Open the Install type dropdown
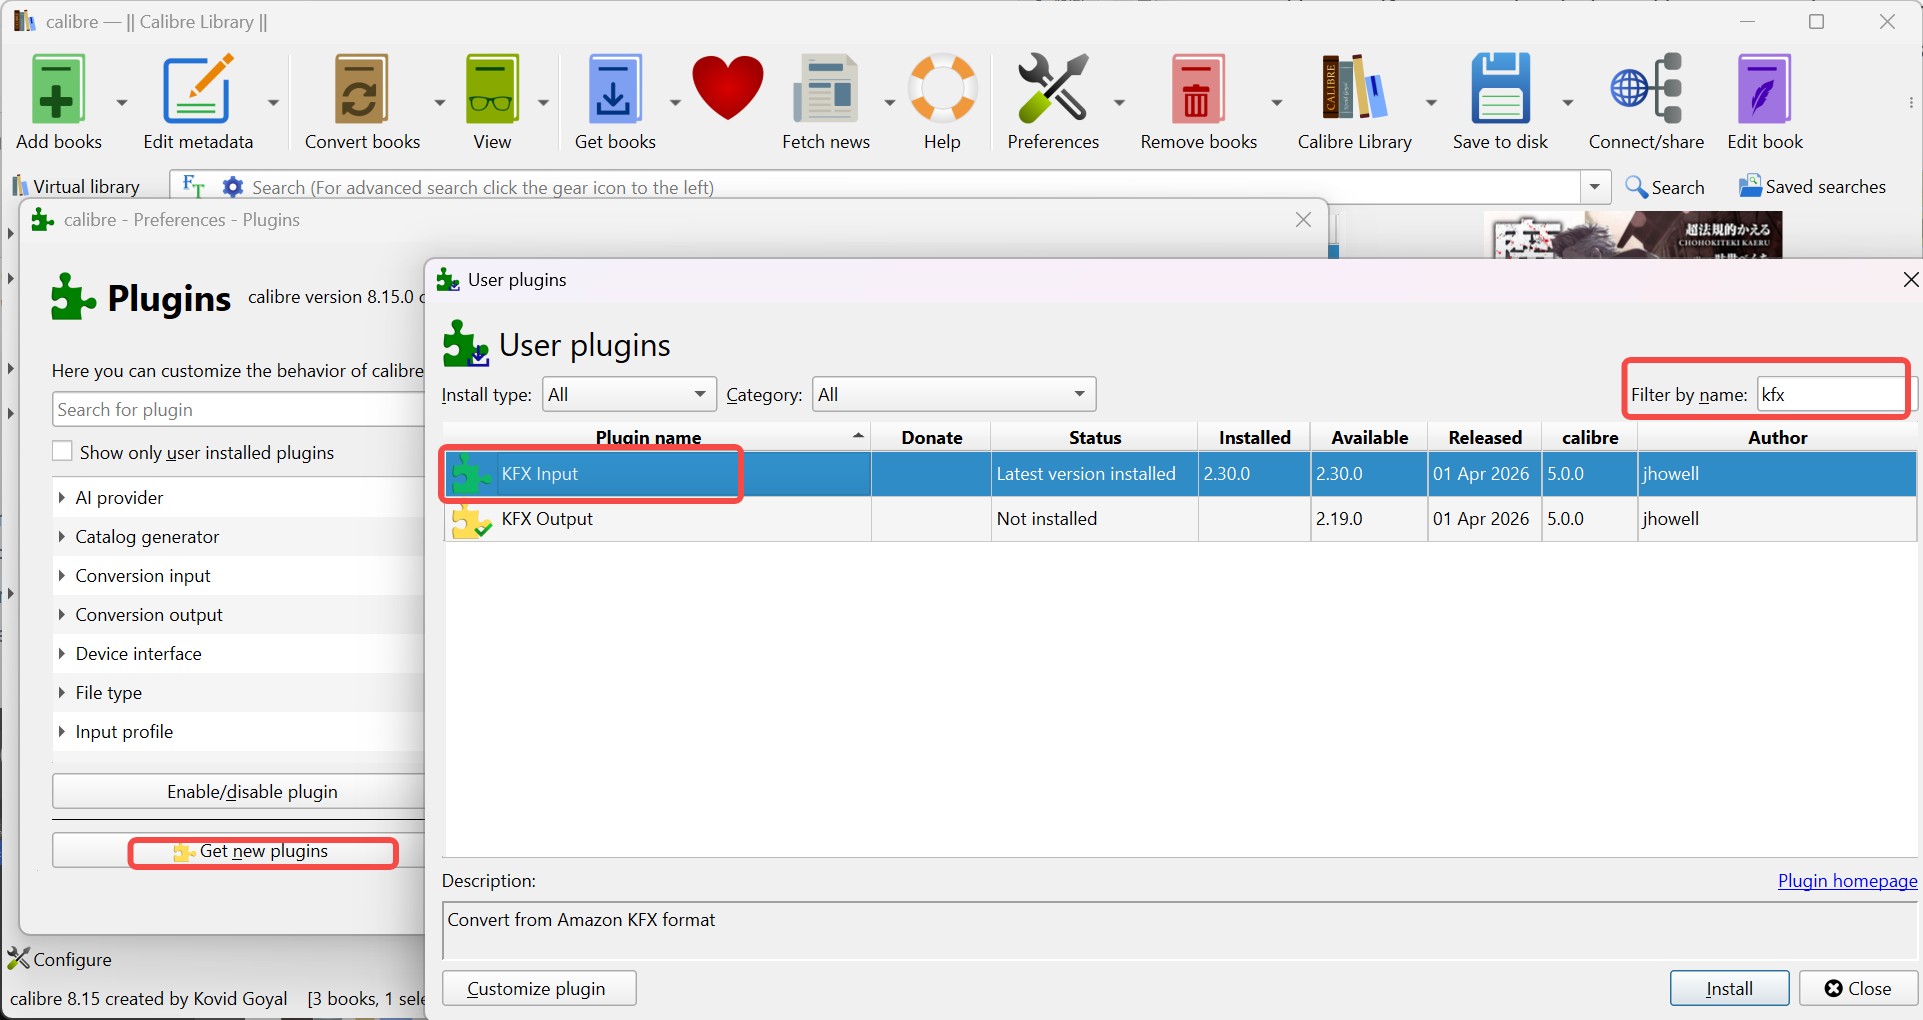The height and width of the screenshot is (1020, 1923). point(627,394)
